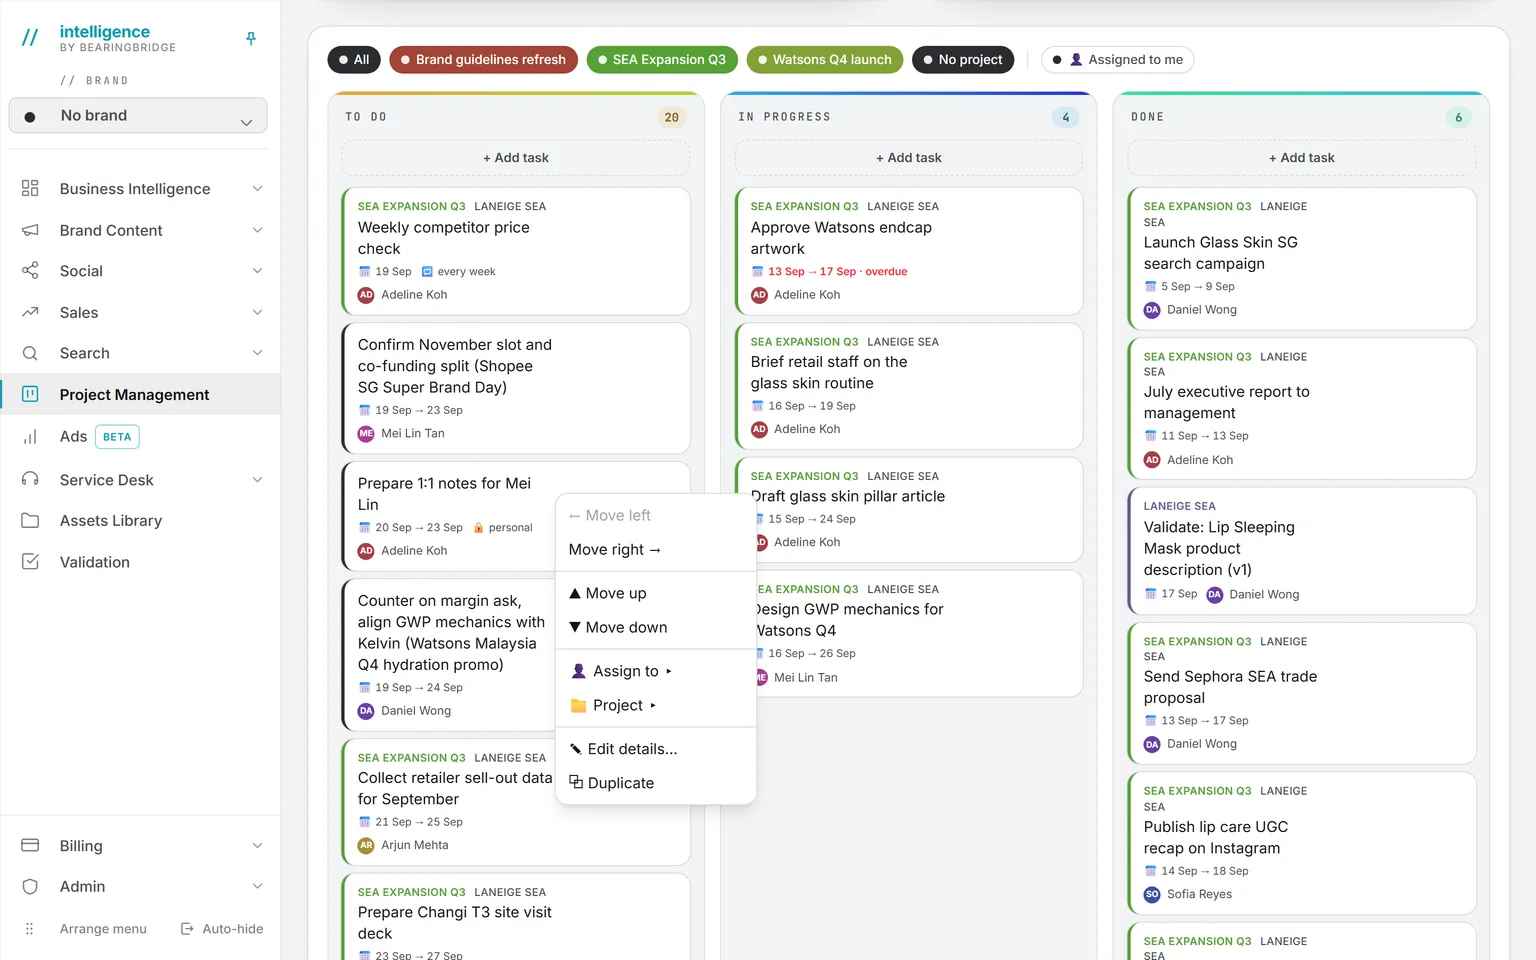Click the BETA badge next to Ads
Viewport: 1536px width, 960px height.
117,437
